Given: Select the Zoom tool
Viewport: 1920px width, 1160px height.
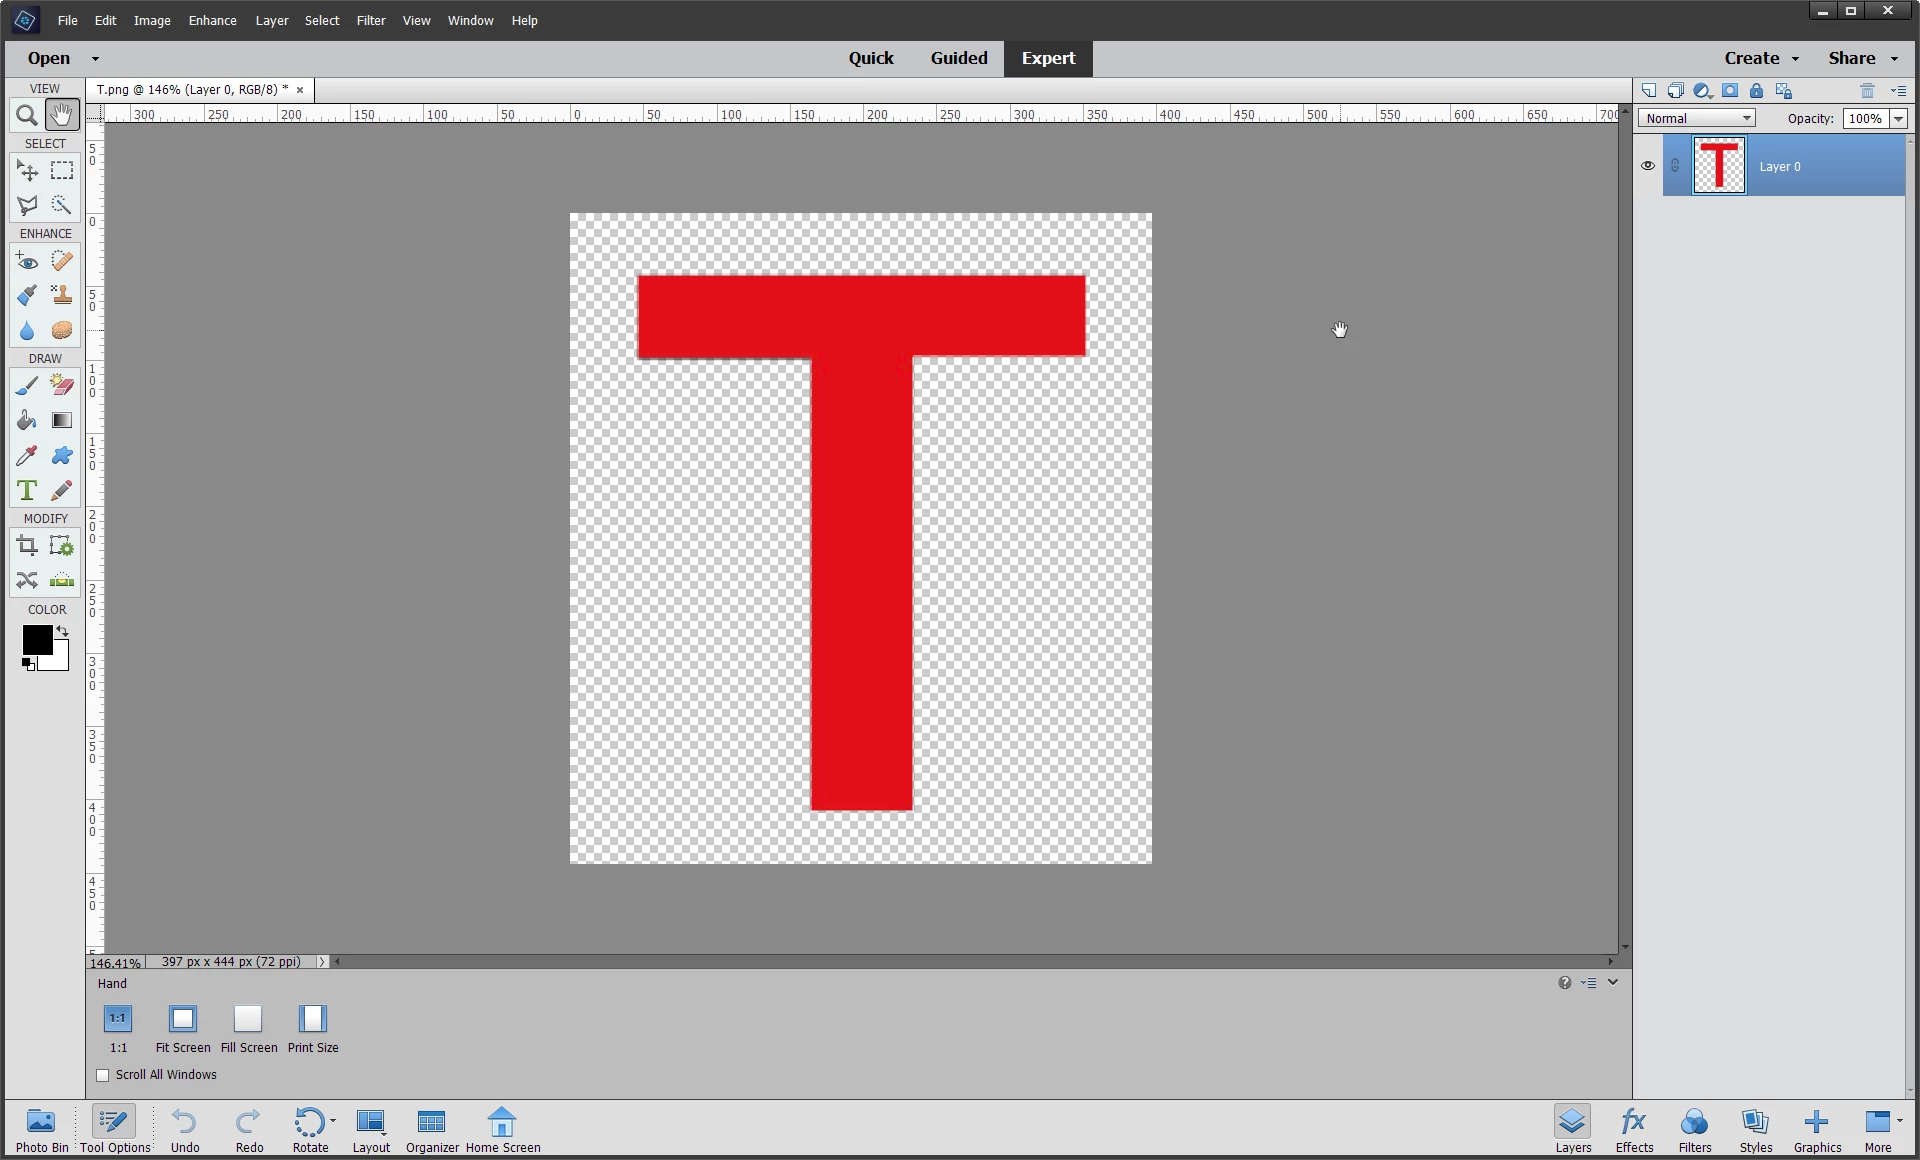Looking at the screenshot, I should coord(27,116).
